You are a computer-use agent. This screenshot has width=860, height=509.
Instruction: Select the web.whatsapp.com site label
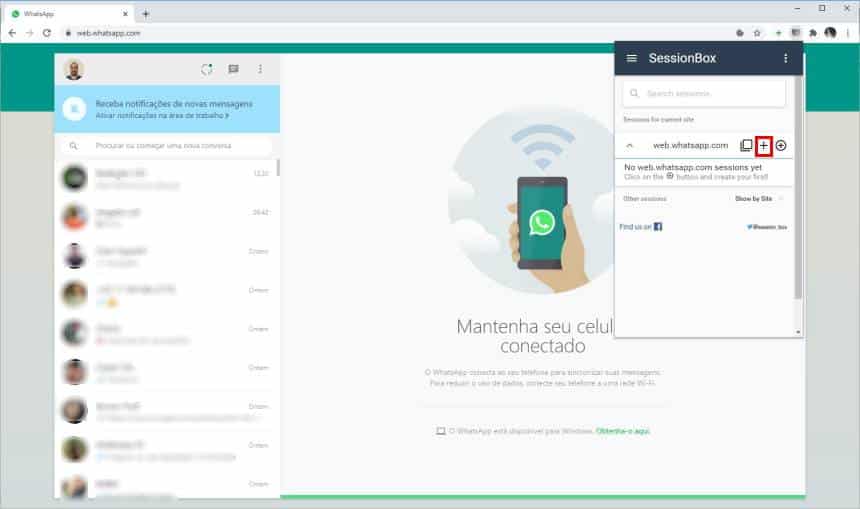point(691,145)
